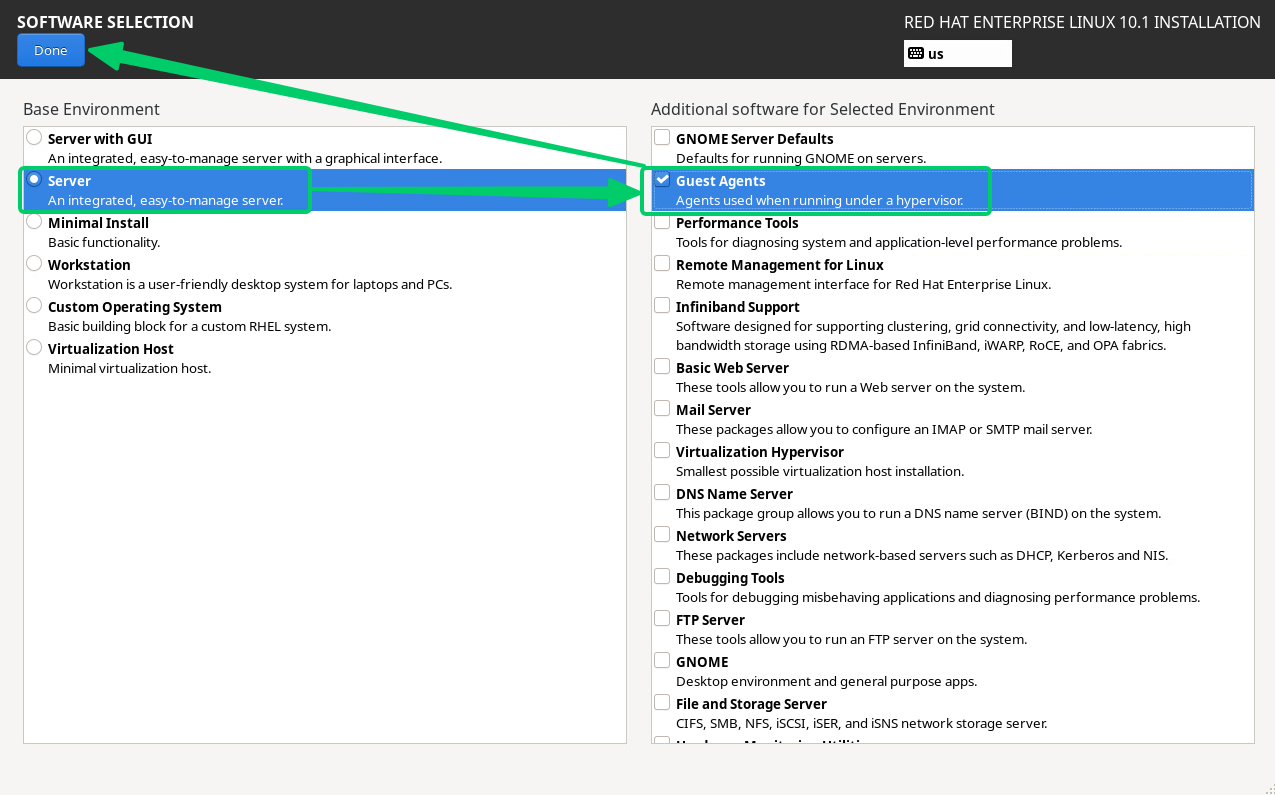Enable GNOME Server Defaults checkbox
This screenshot has width=1275, height=795.
click(662, 137)
